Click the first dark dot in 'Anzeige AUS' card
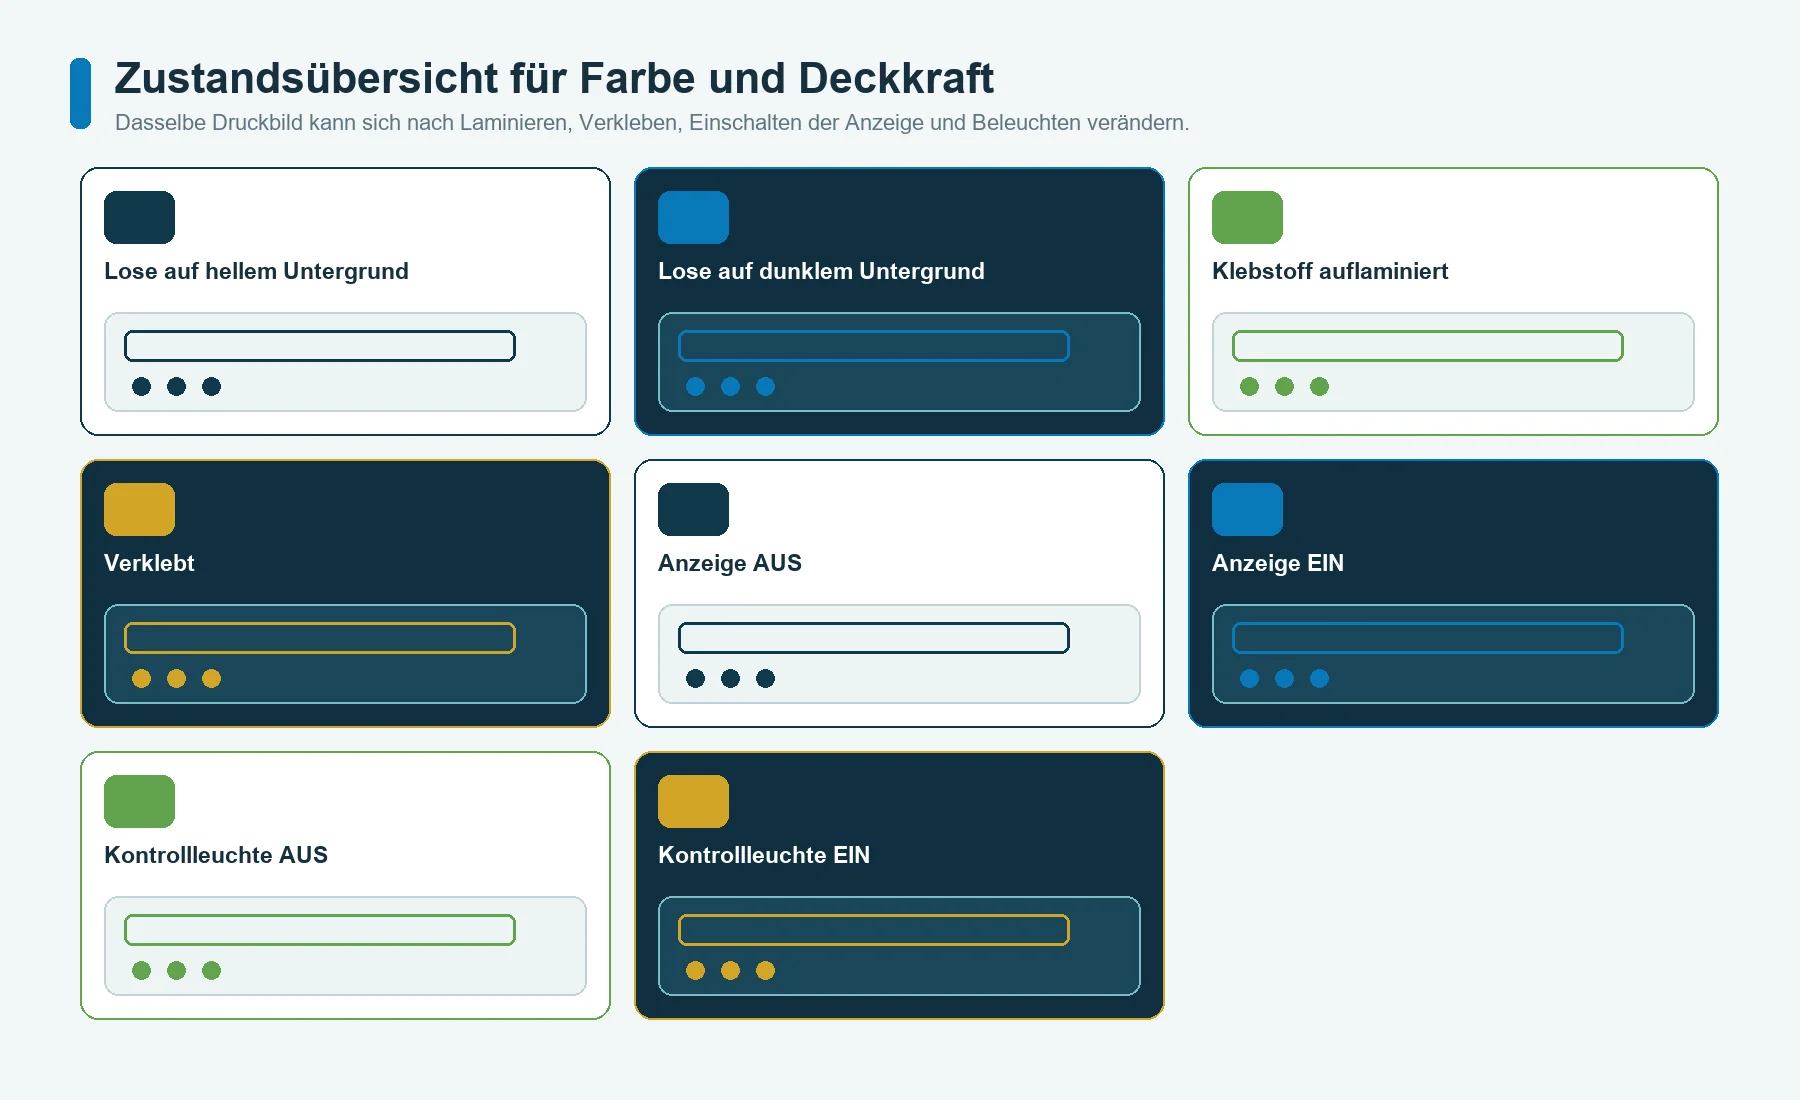The width and height of the screenshot is (1800, 1100). (x=695, y=678)
